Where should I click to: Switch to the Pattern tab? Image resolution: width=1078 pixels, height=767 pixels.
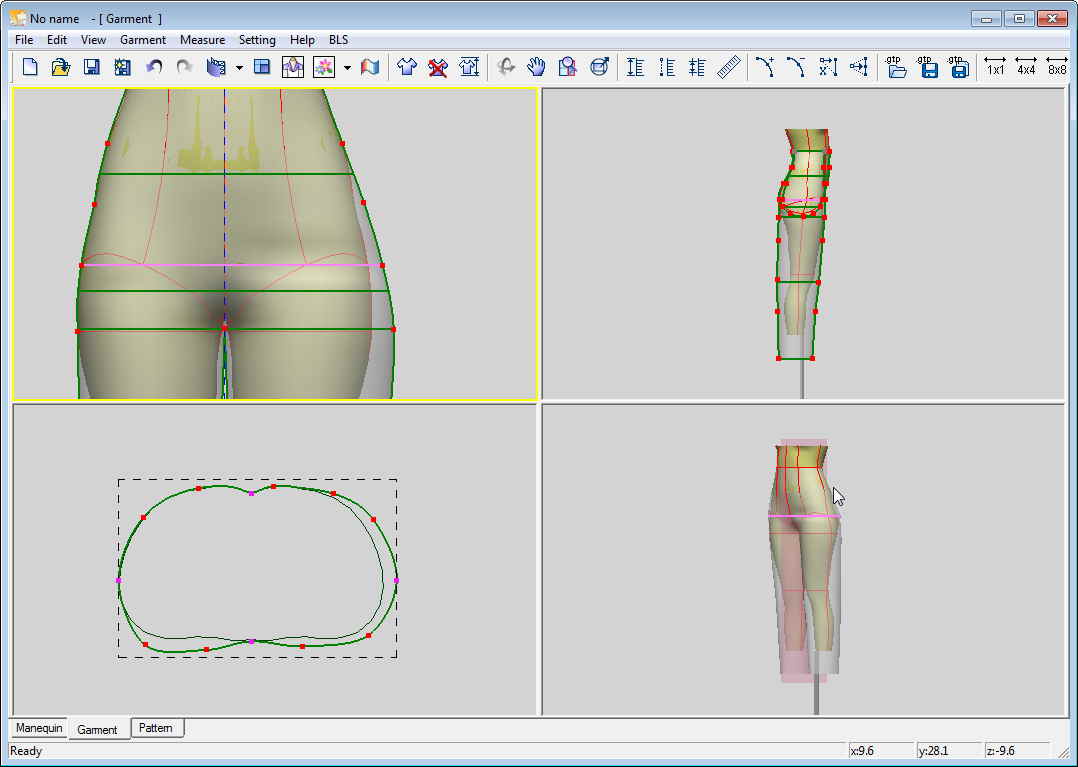156,728
